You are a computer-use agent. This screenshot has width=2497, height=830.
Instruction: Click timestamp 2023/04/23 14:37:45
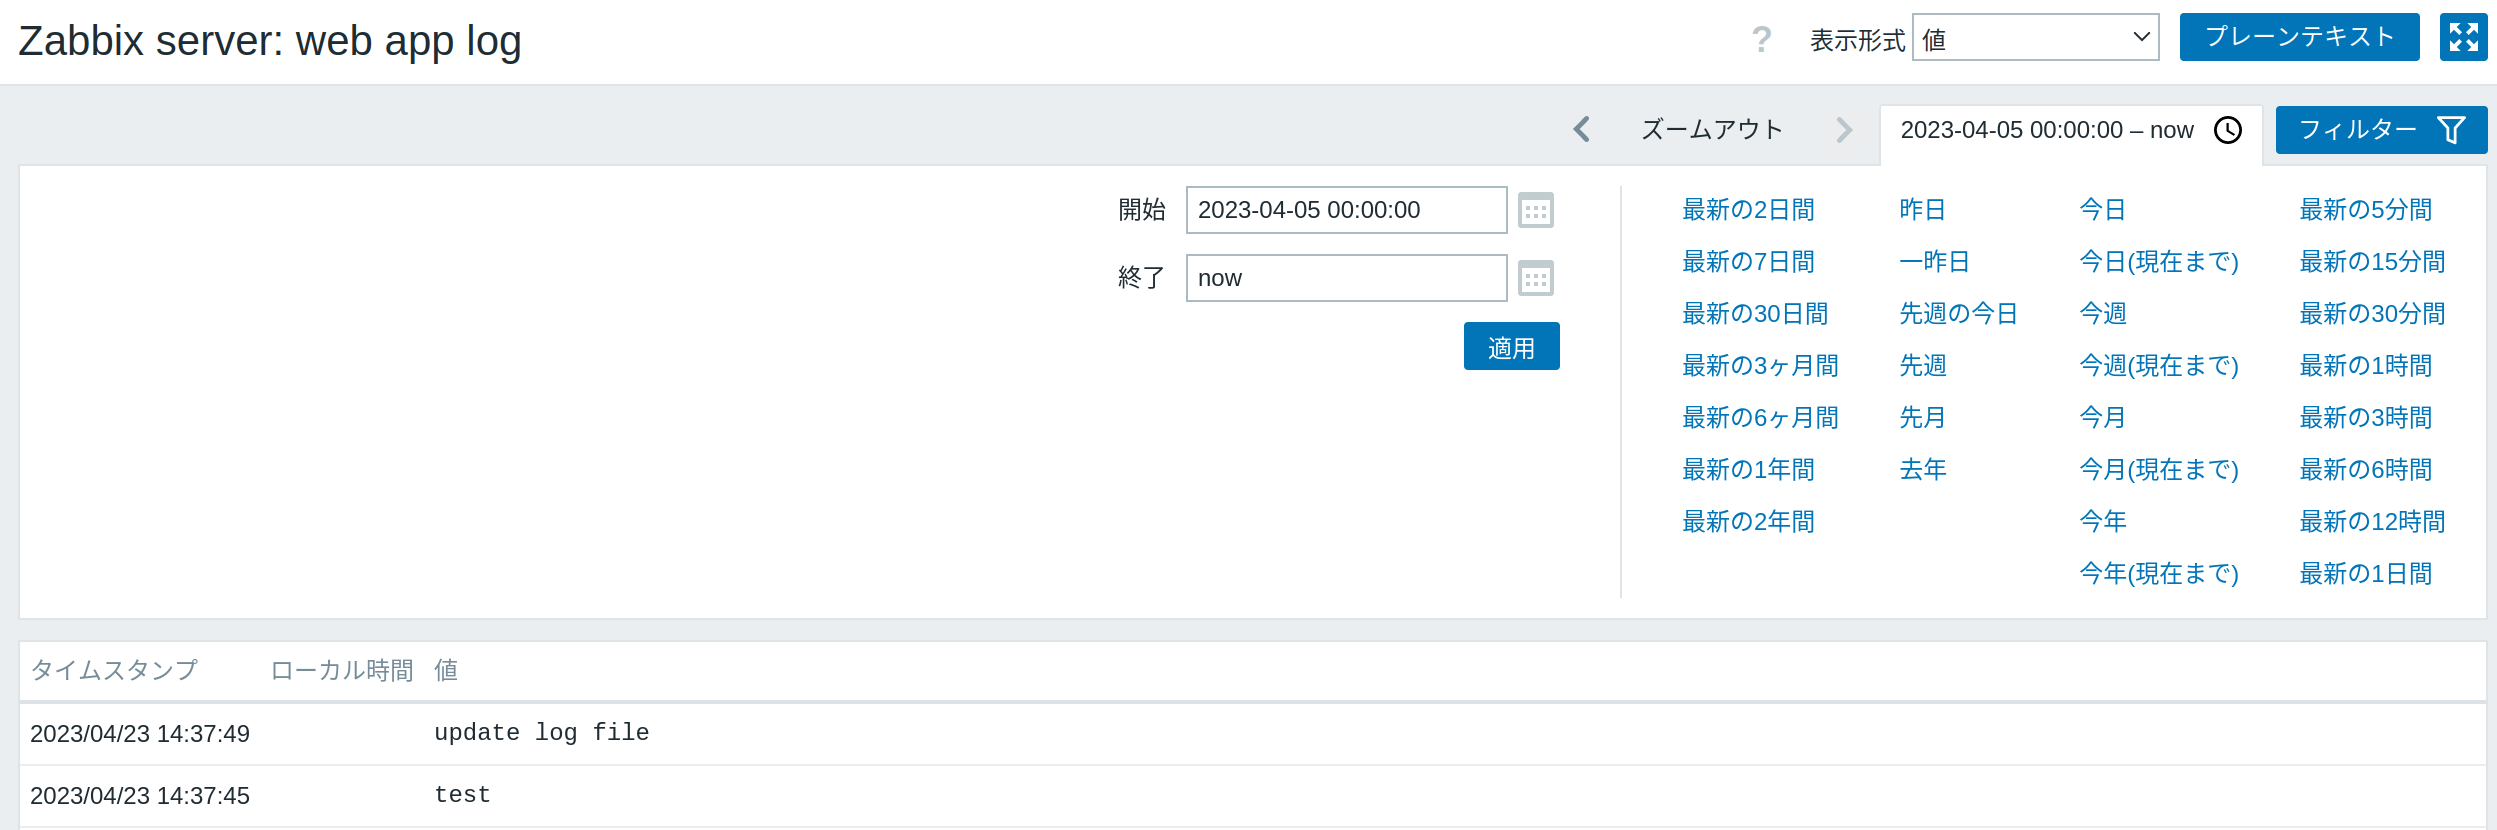[x=140, y=796]
